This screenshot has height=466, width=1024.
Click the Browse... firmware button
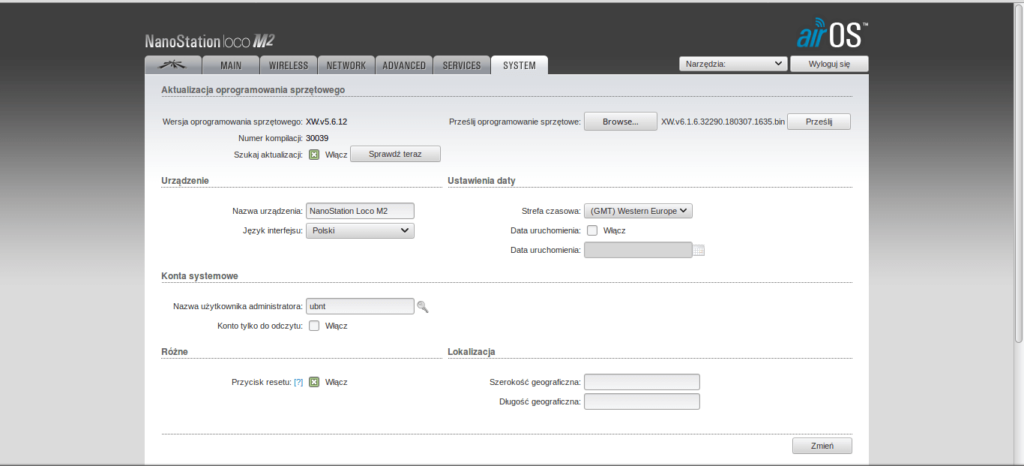[x=620, y=122]
